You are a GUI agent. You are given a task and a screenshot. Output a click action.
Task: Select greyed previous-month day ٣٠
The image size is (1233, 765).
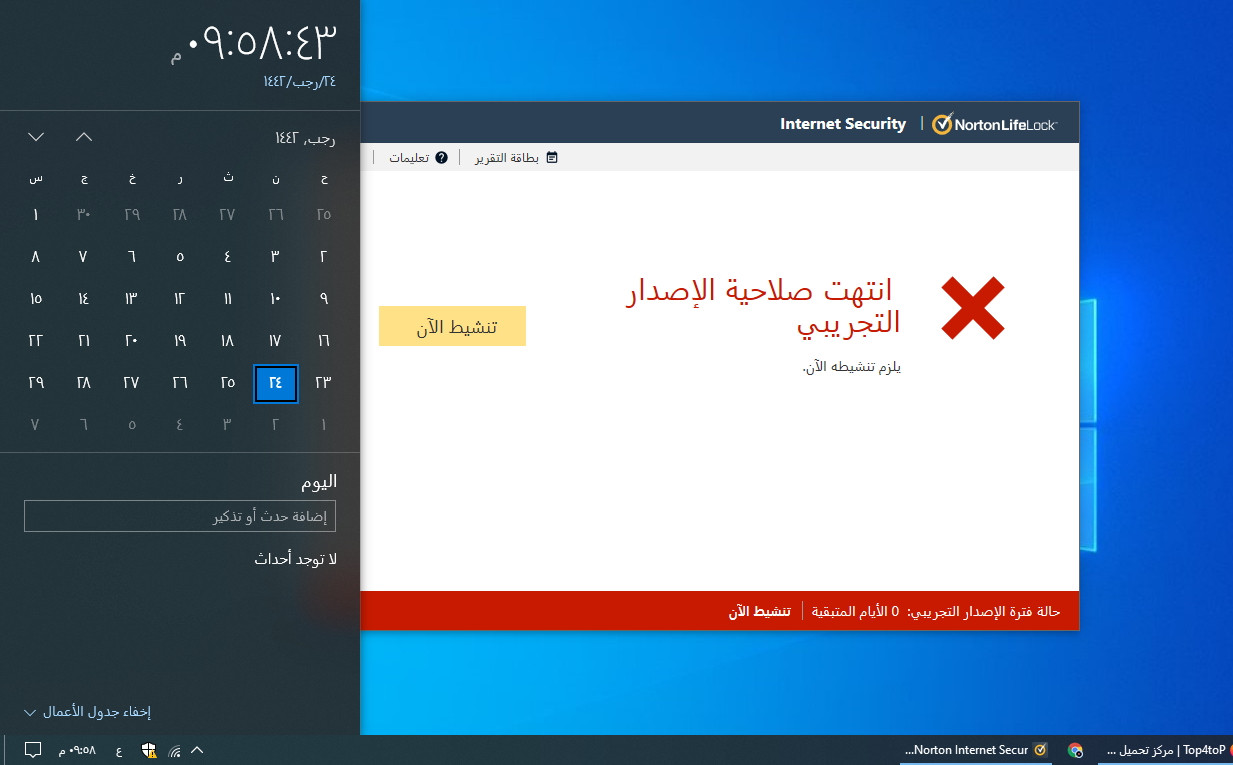(83, 214)
